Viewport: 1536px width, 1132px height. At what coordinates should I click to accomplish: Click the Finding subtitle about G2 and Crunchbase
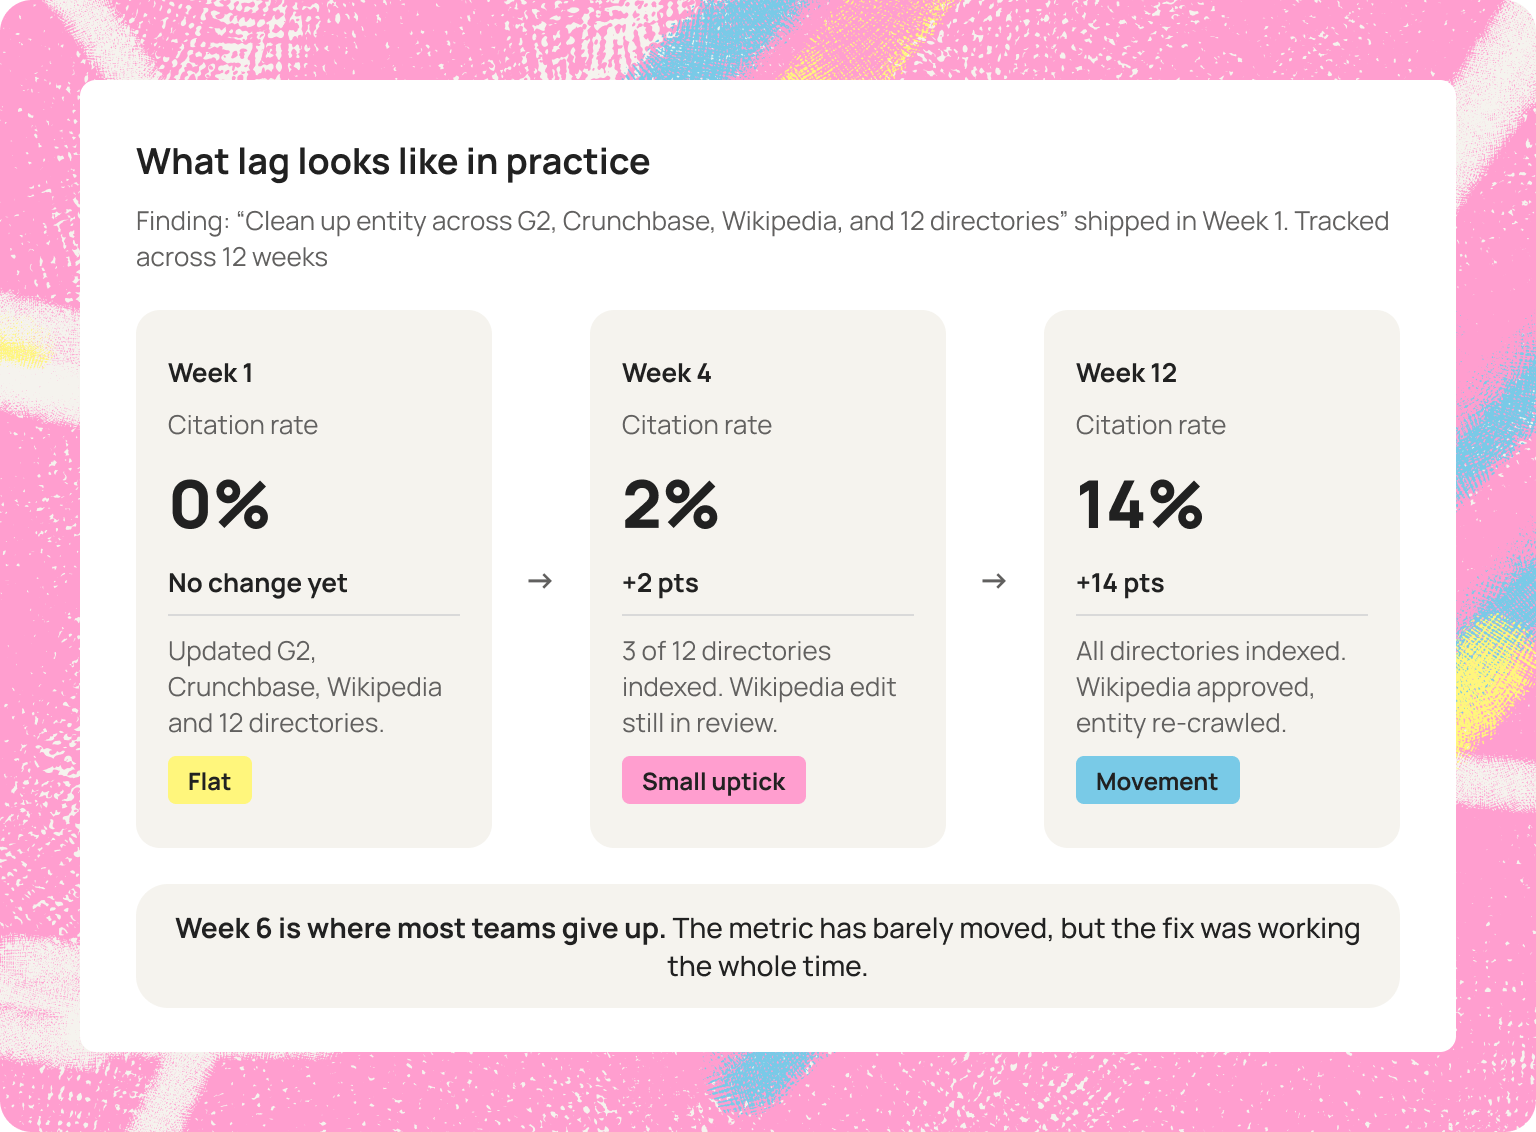click(763, 239)
